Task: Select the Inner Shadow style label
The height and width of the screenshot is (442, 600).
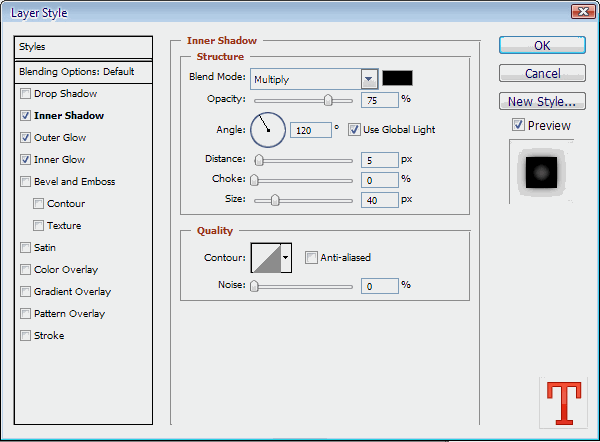Action: coord(69,116)
